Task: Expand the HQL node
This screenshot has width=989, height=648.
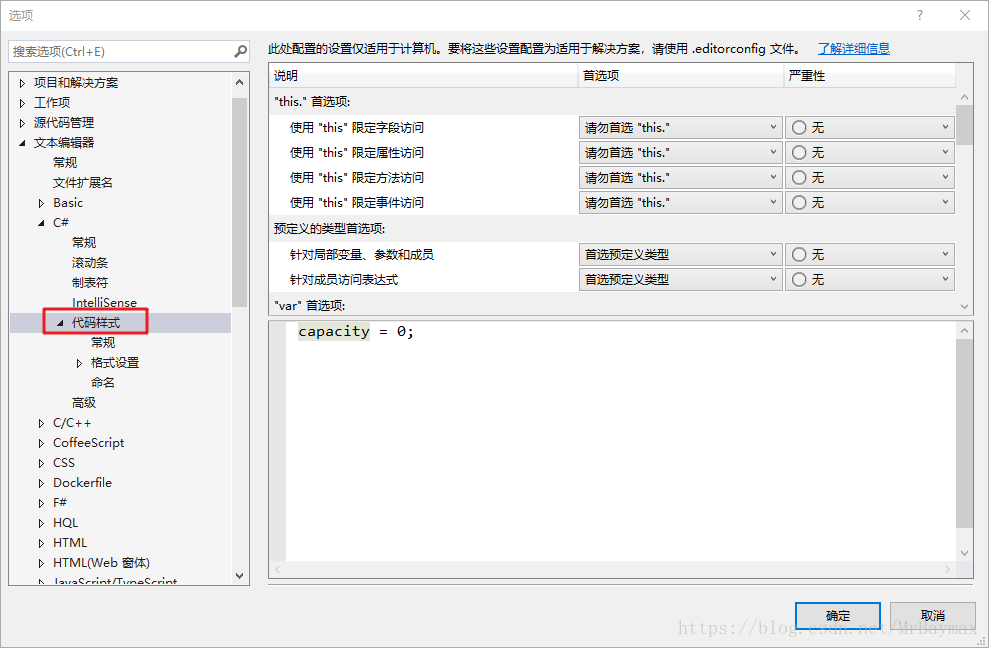Action: pyautogui.click(x=42, y=524)
